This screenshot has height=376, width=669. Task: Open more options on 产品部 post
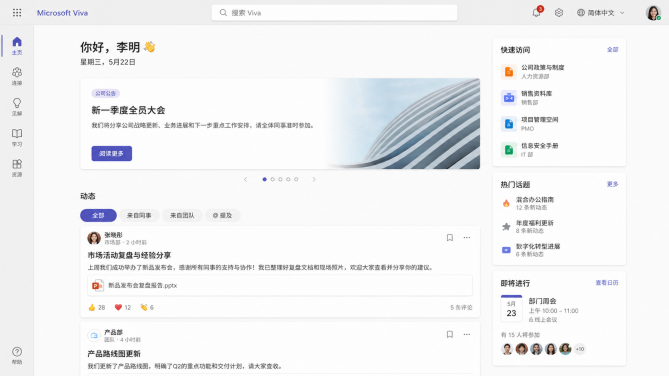click(x=467, y=335)
